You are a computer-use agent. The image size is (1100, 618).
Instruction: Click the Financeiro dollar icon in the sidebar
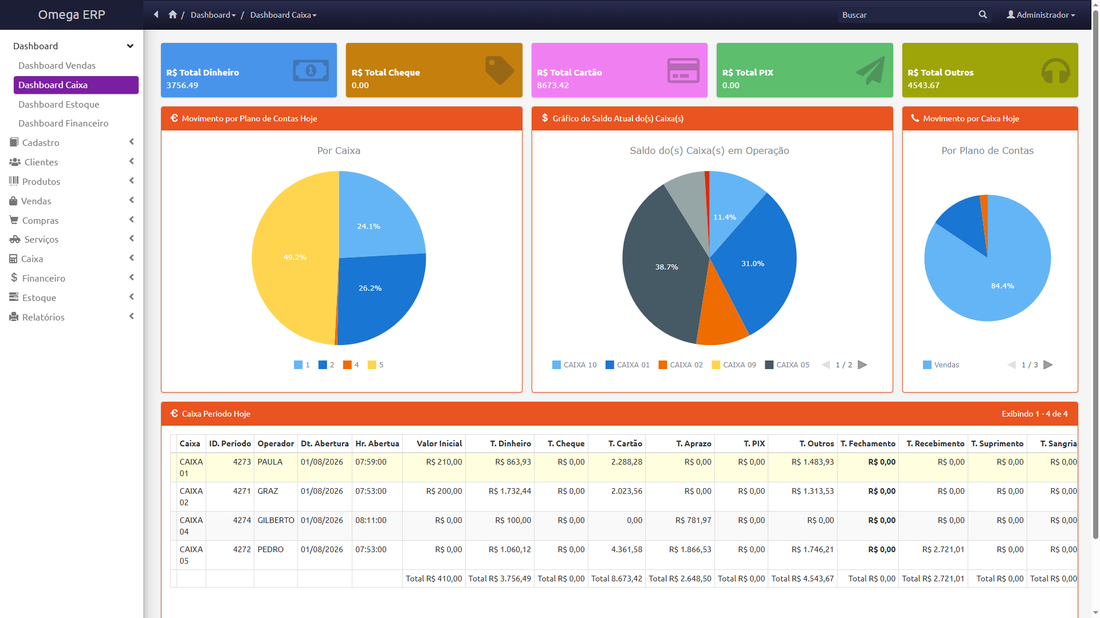pos(14,278)
